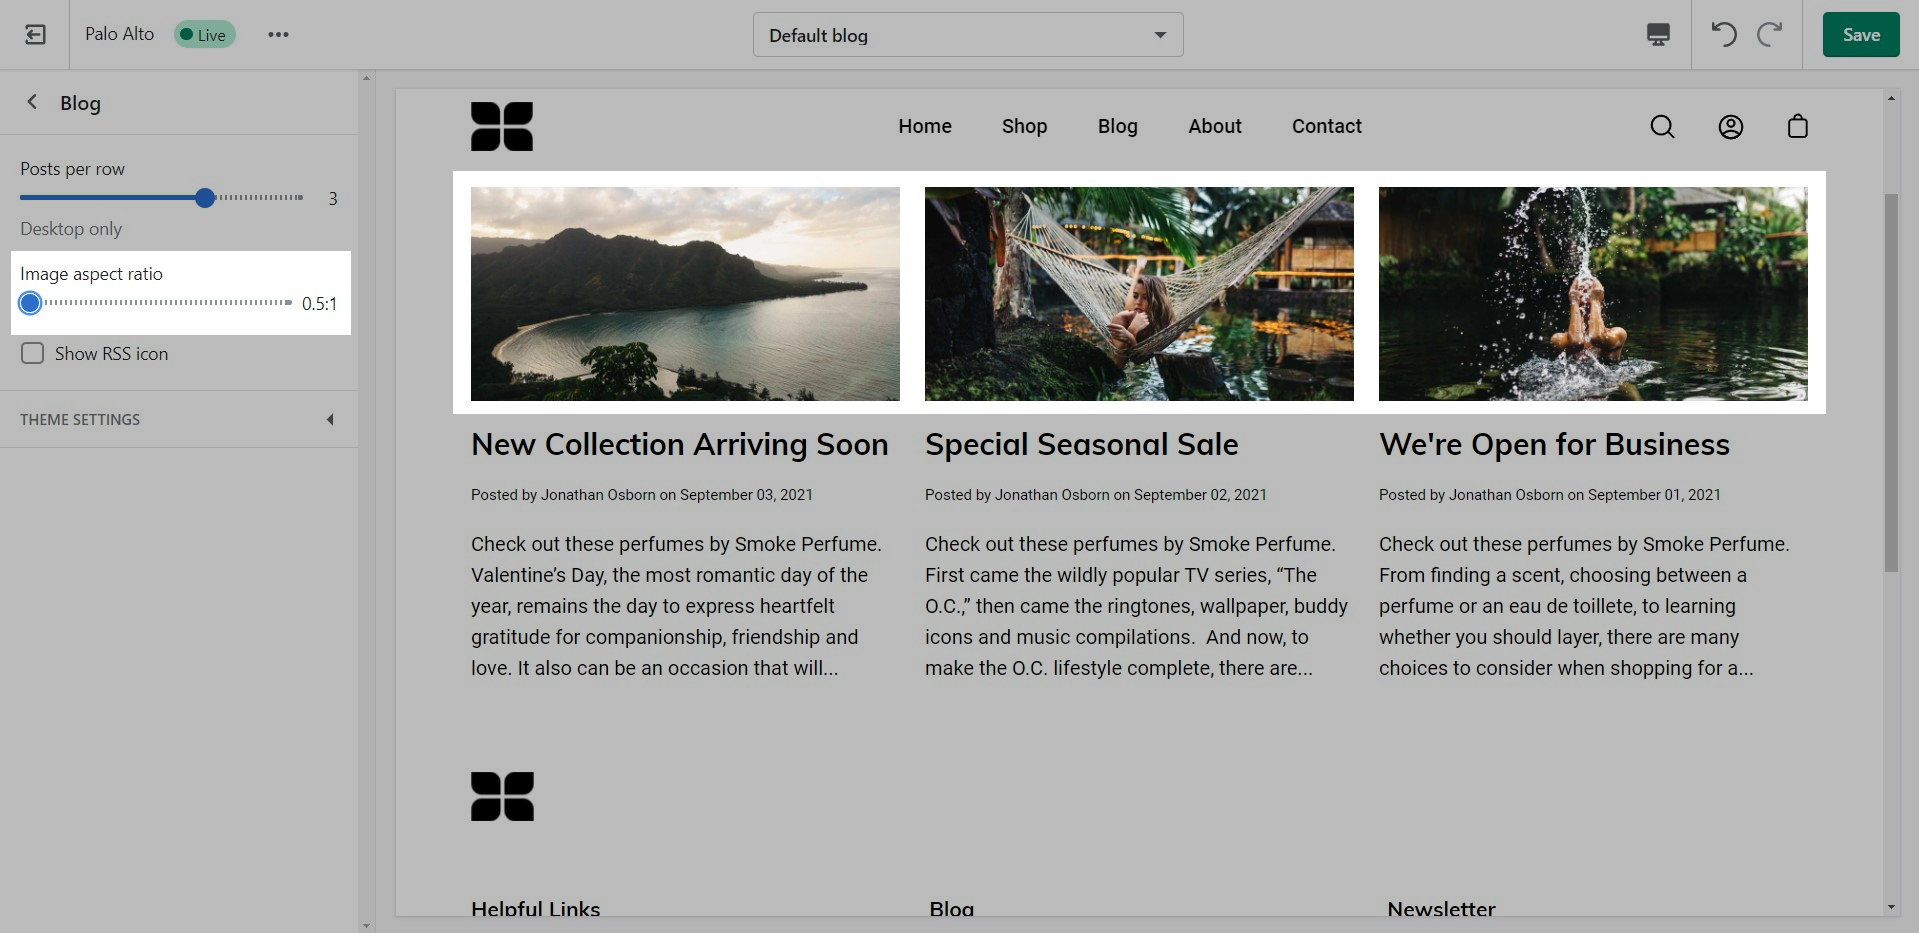Click the account profile icon
Screen dimensions: 1919x933
pyautogui.click(x=1730, y=127)
